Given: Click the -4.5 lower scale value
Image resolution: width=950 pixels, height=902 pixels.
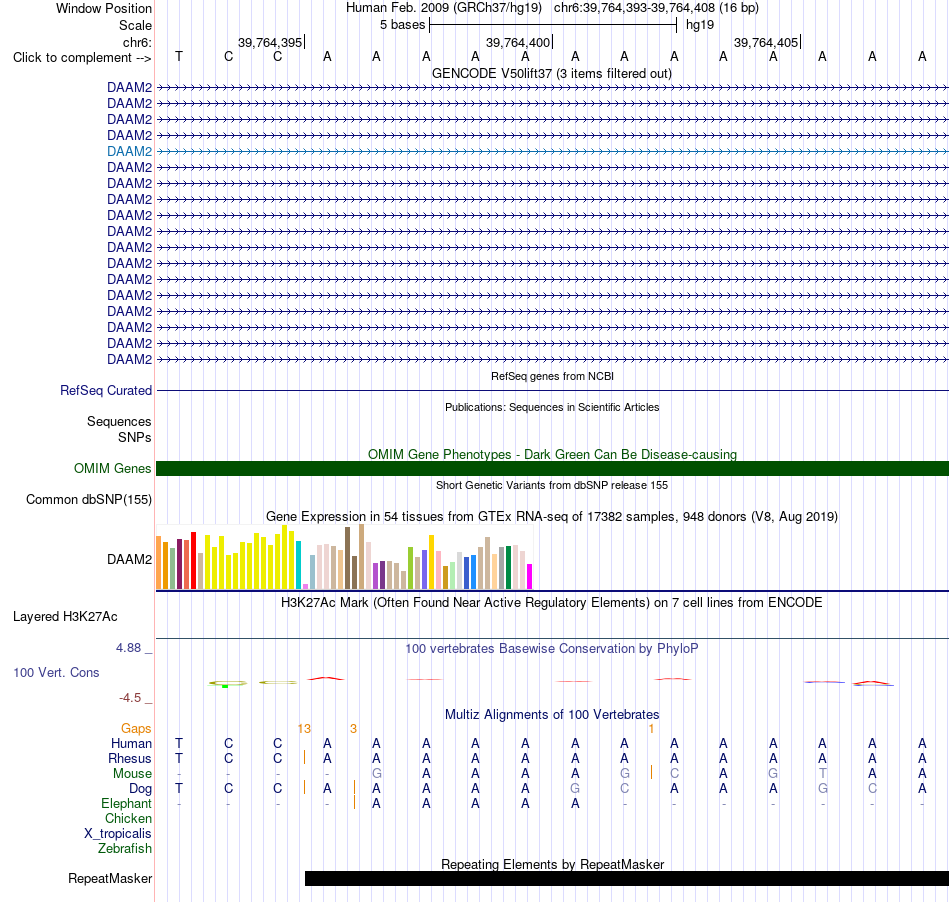Looking at the screenshot, I should pyautogui.click(x=130, y=698).
